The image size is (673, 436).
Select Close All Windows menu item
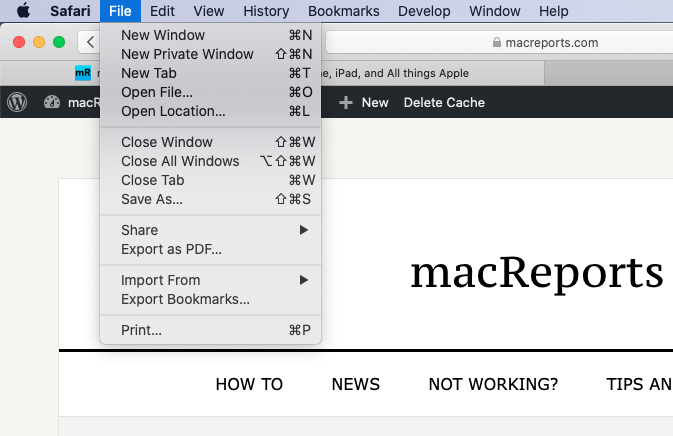[x=210, y=161]
